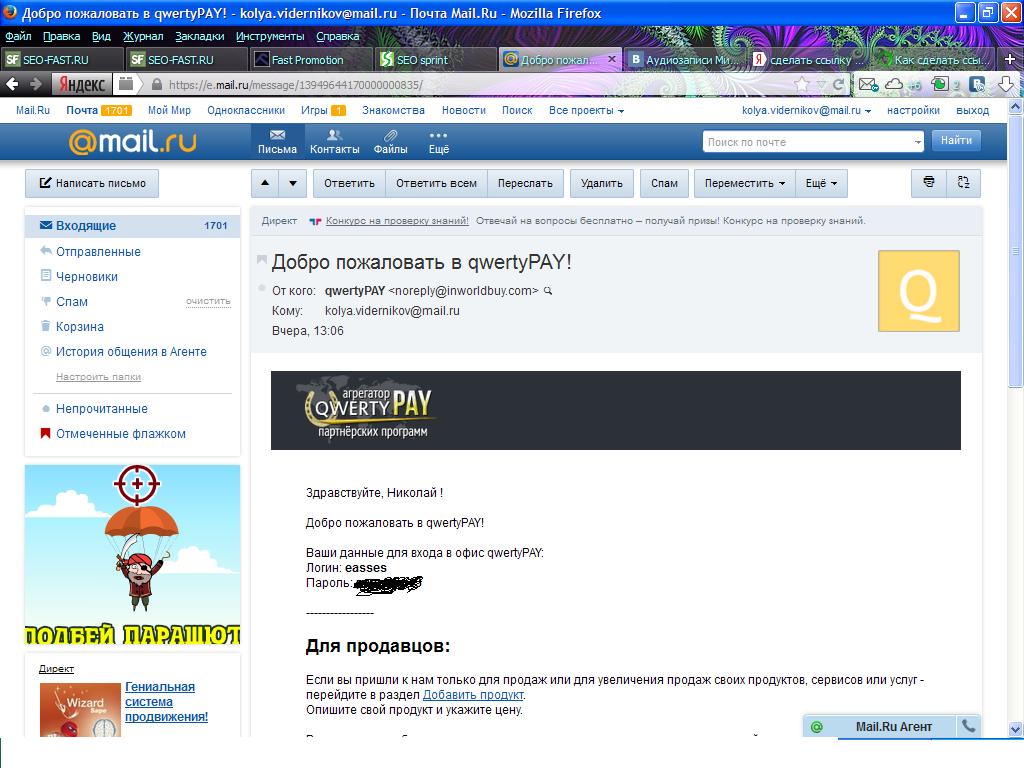Switch to the SEO sprint tab
The image size is (1024, 768).
pos(435,59)
